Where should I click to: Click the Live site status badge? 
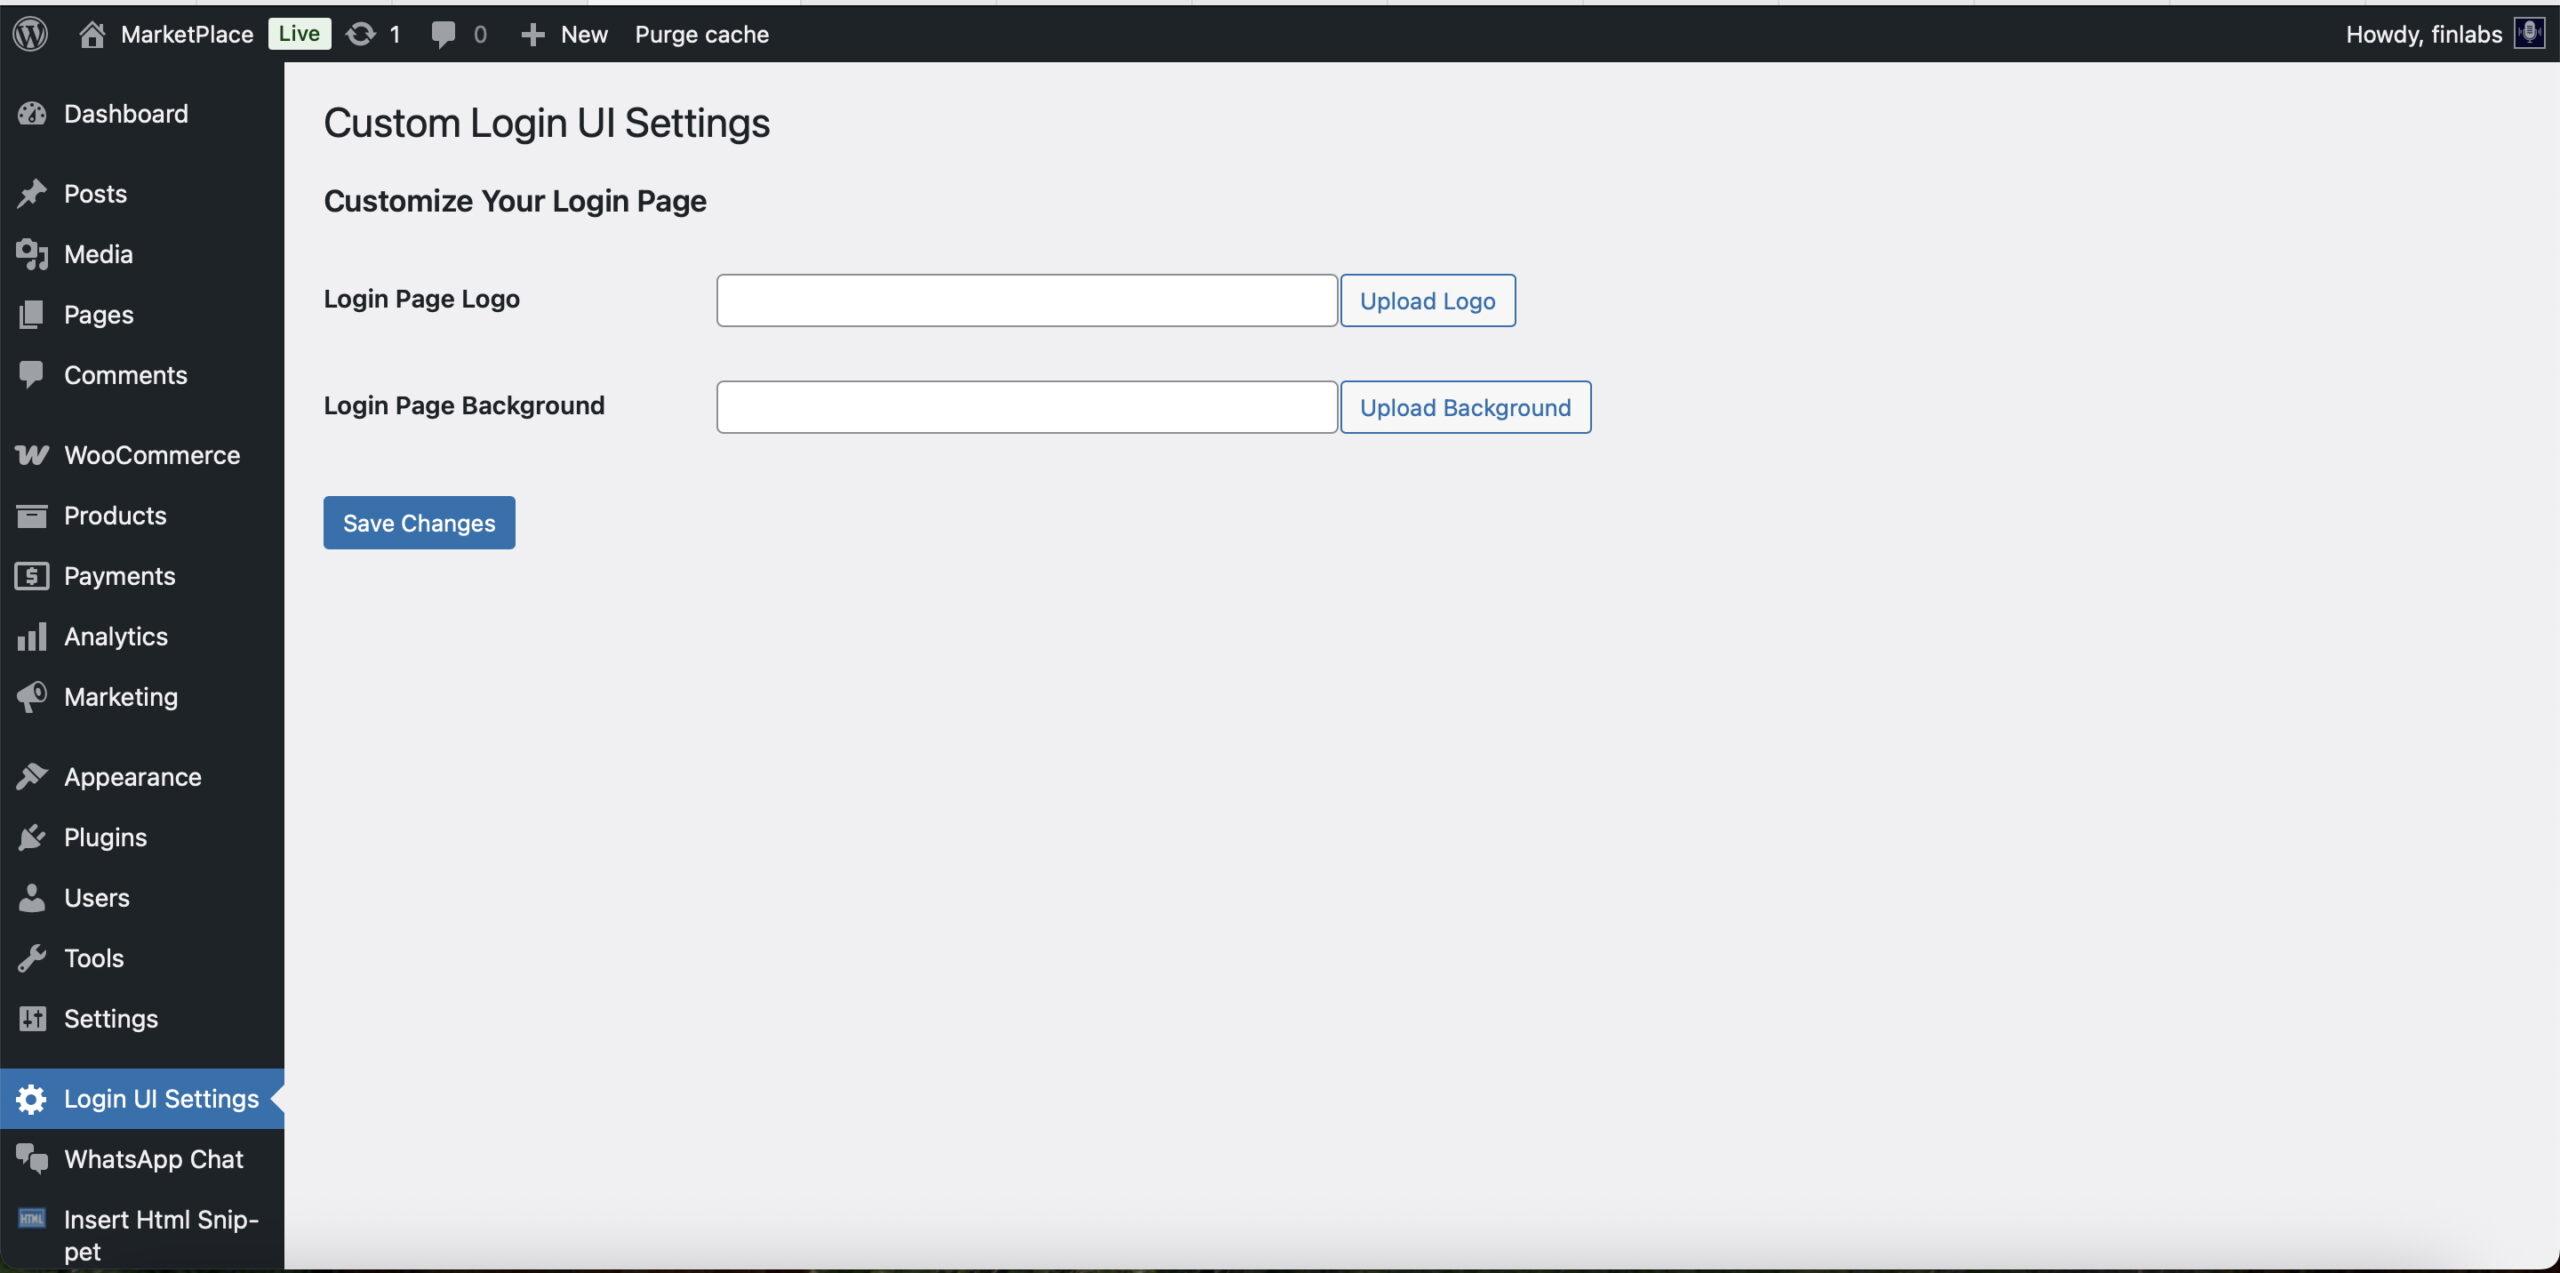click(x=299, y=34)
